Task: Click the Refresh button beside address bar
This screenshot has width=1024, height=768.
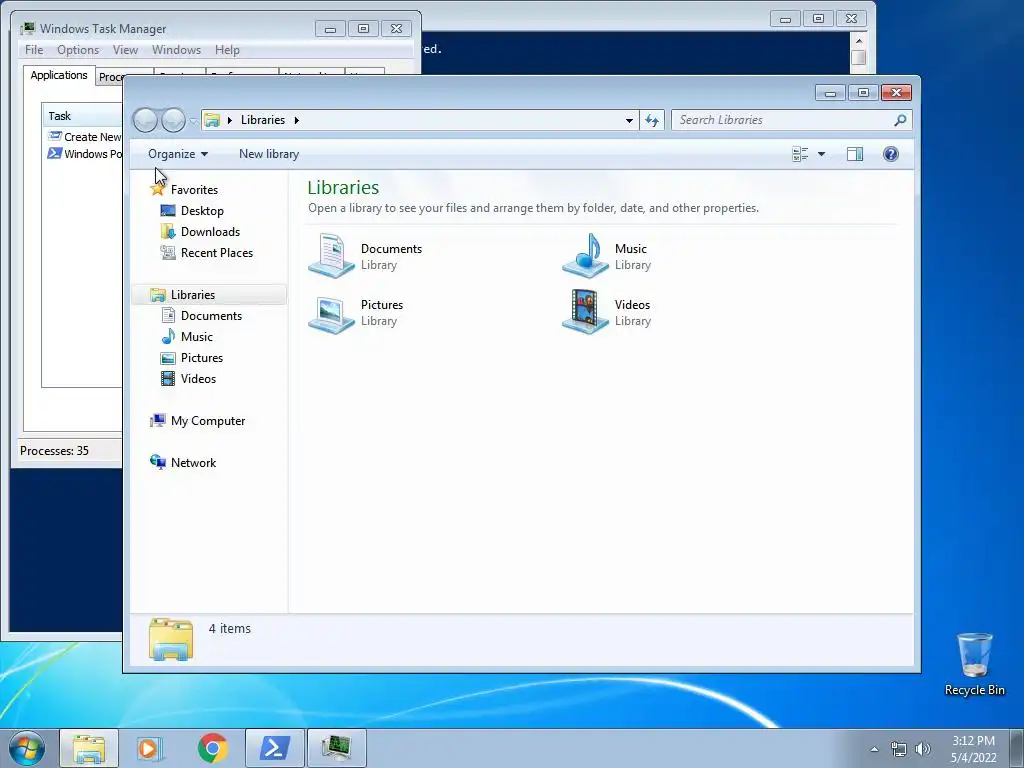Action: coord(652,120)
